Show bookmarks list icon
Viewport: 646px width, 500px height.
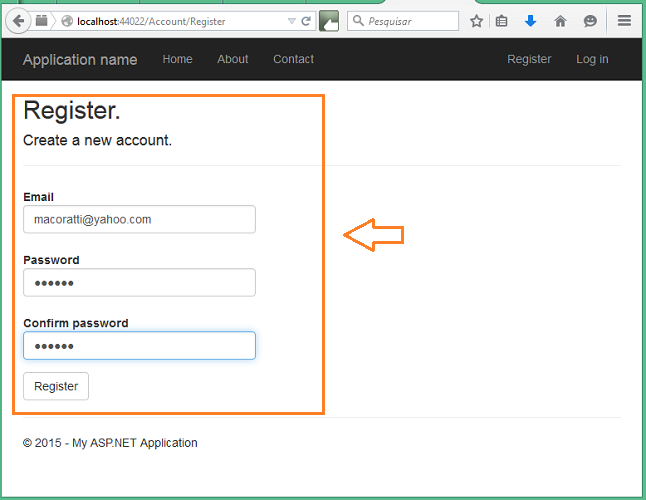501,21
